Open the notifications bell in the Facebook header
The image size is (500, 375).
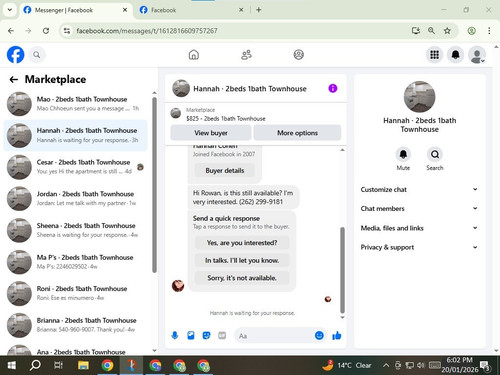click(x=455, y=55)
